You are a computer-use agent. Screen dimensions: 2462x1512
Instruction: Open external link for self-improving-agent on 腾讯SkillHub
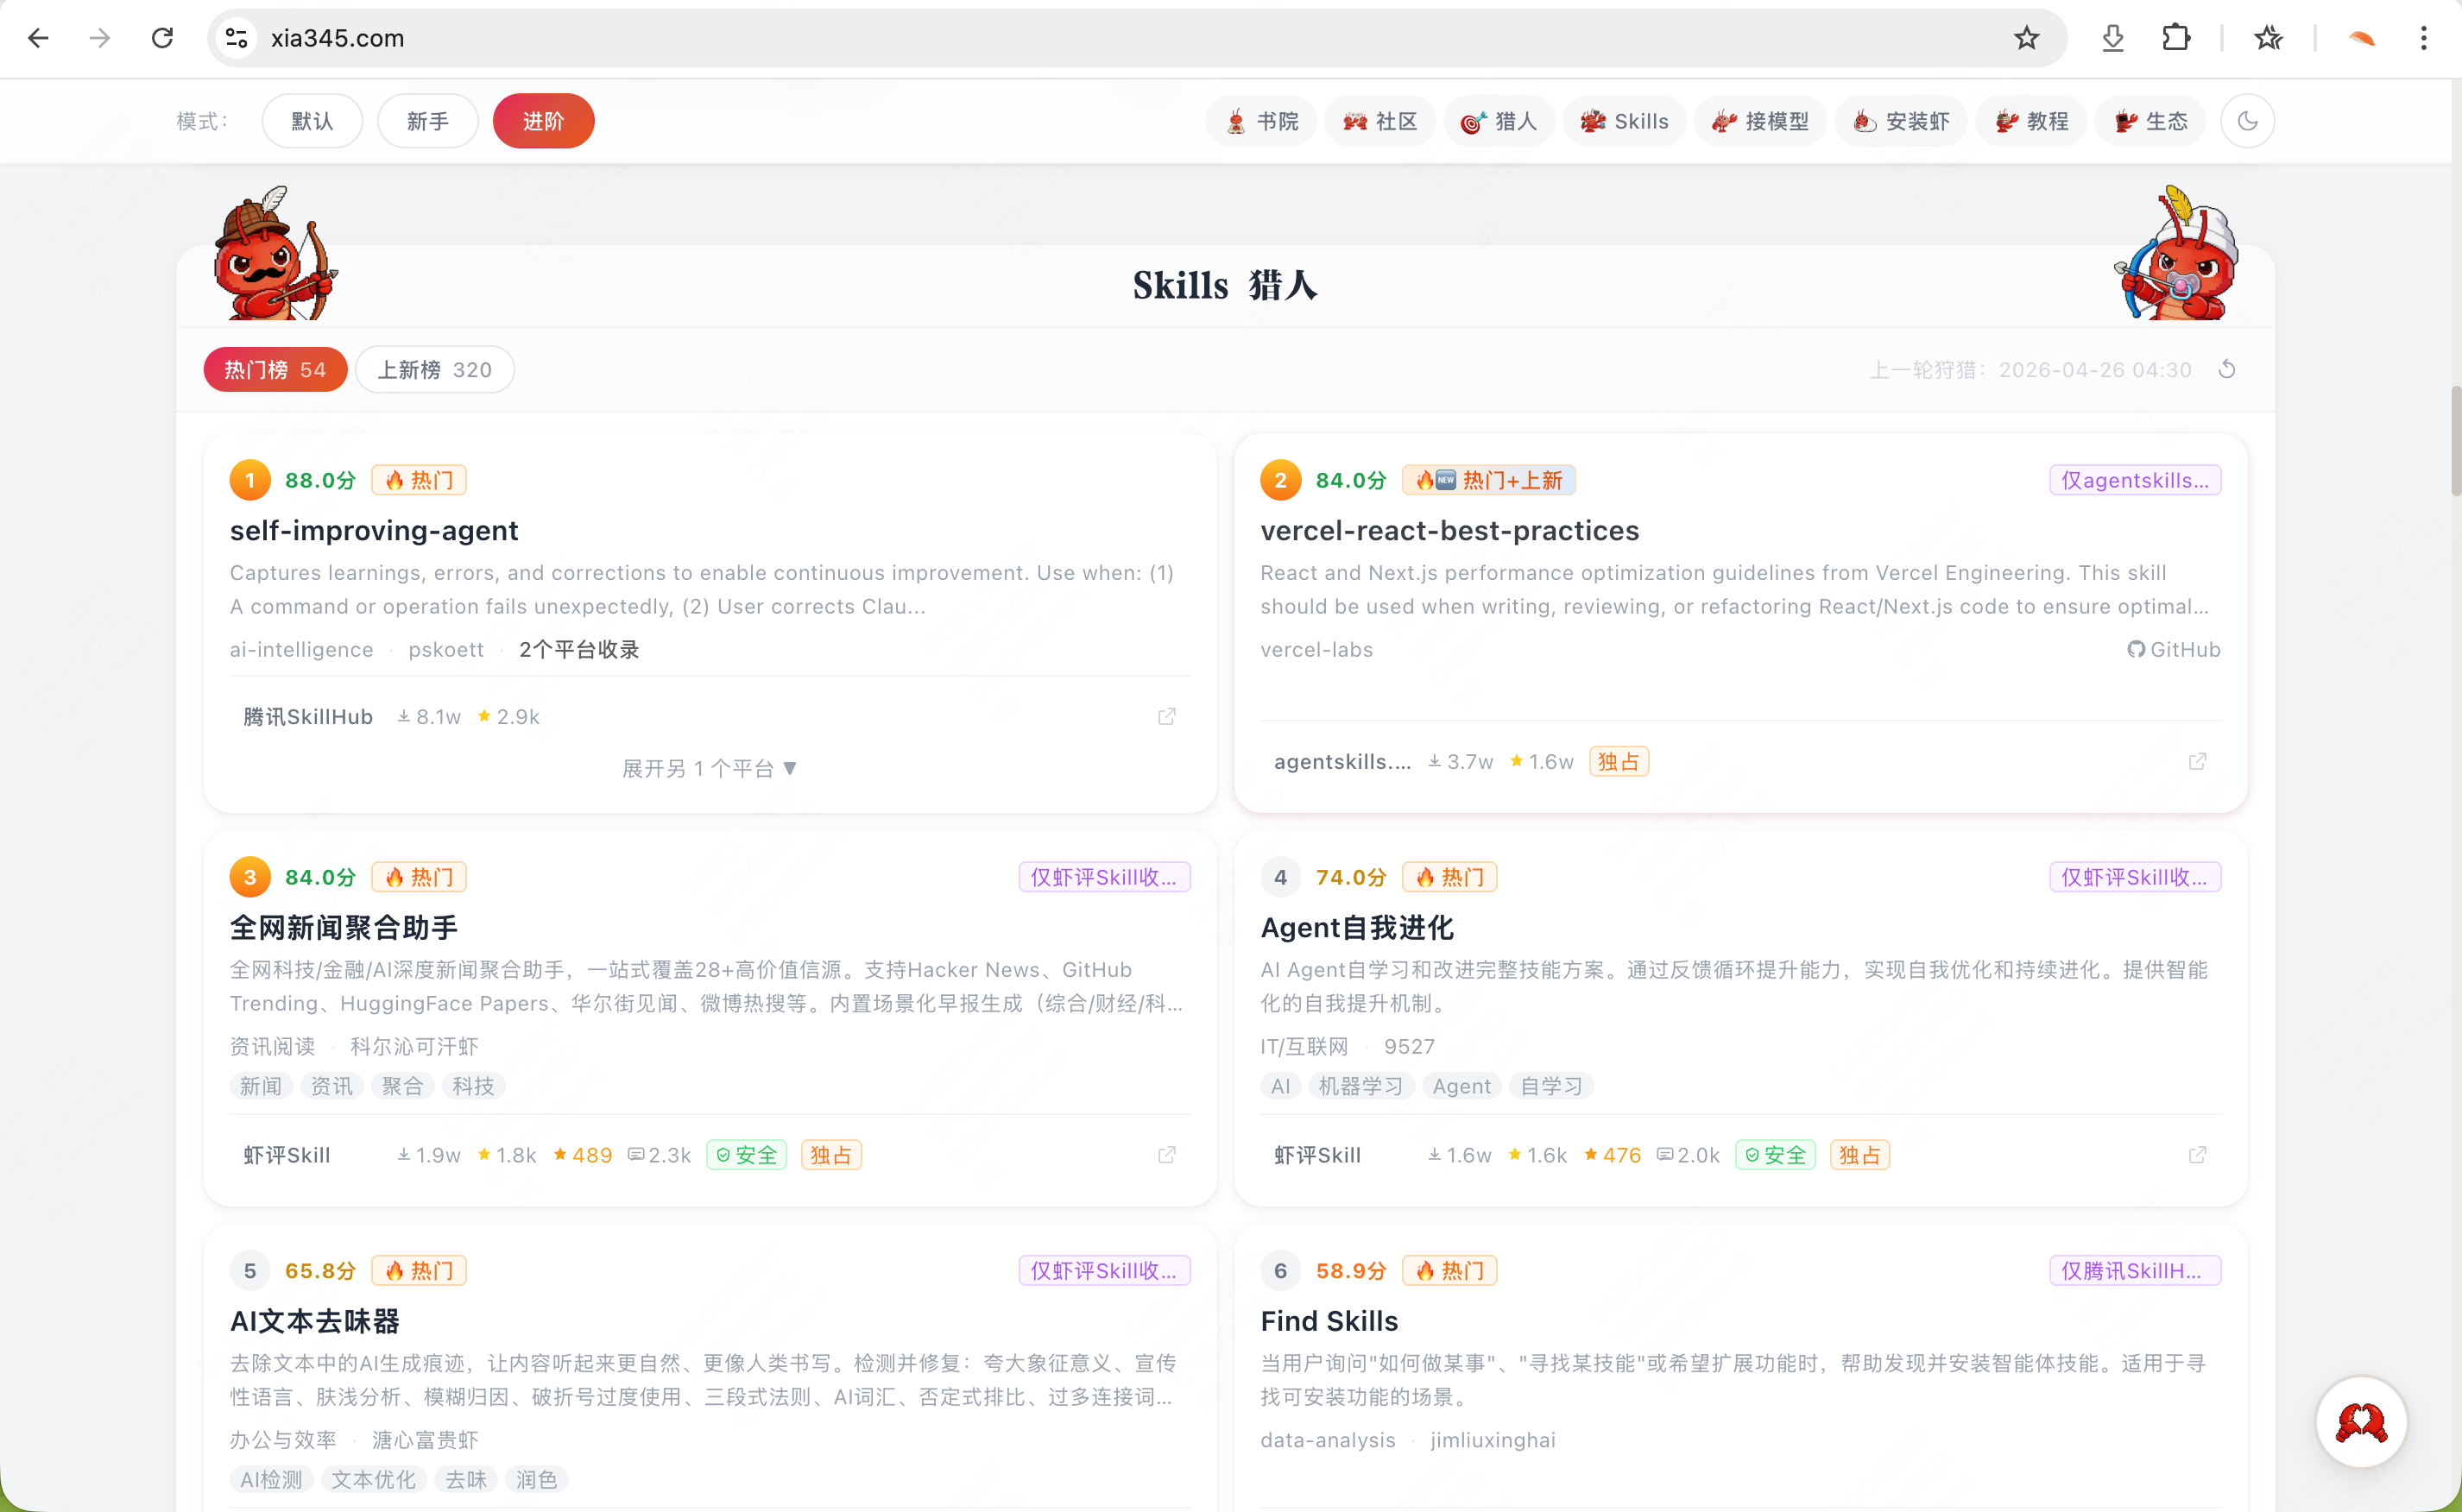1166,717
